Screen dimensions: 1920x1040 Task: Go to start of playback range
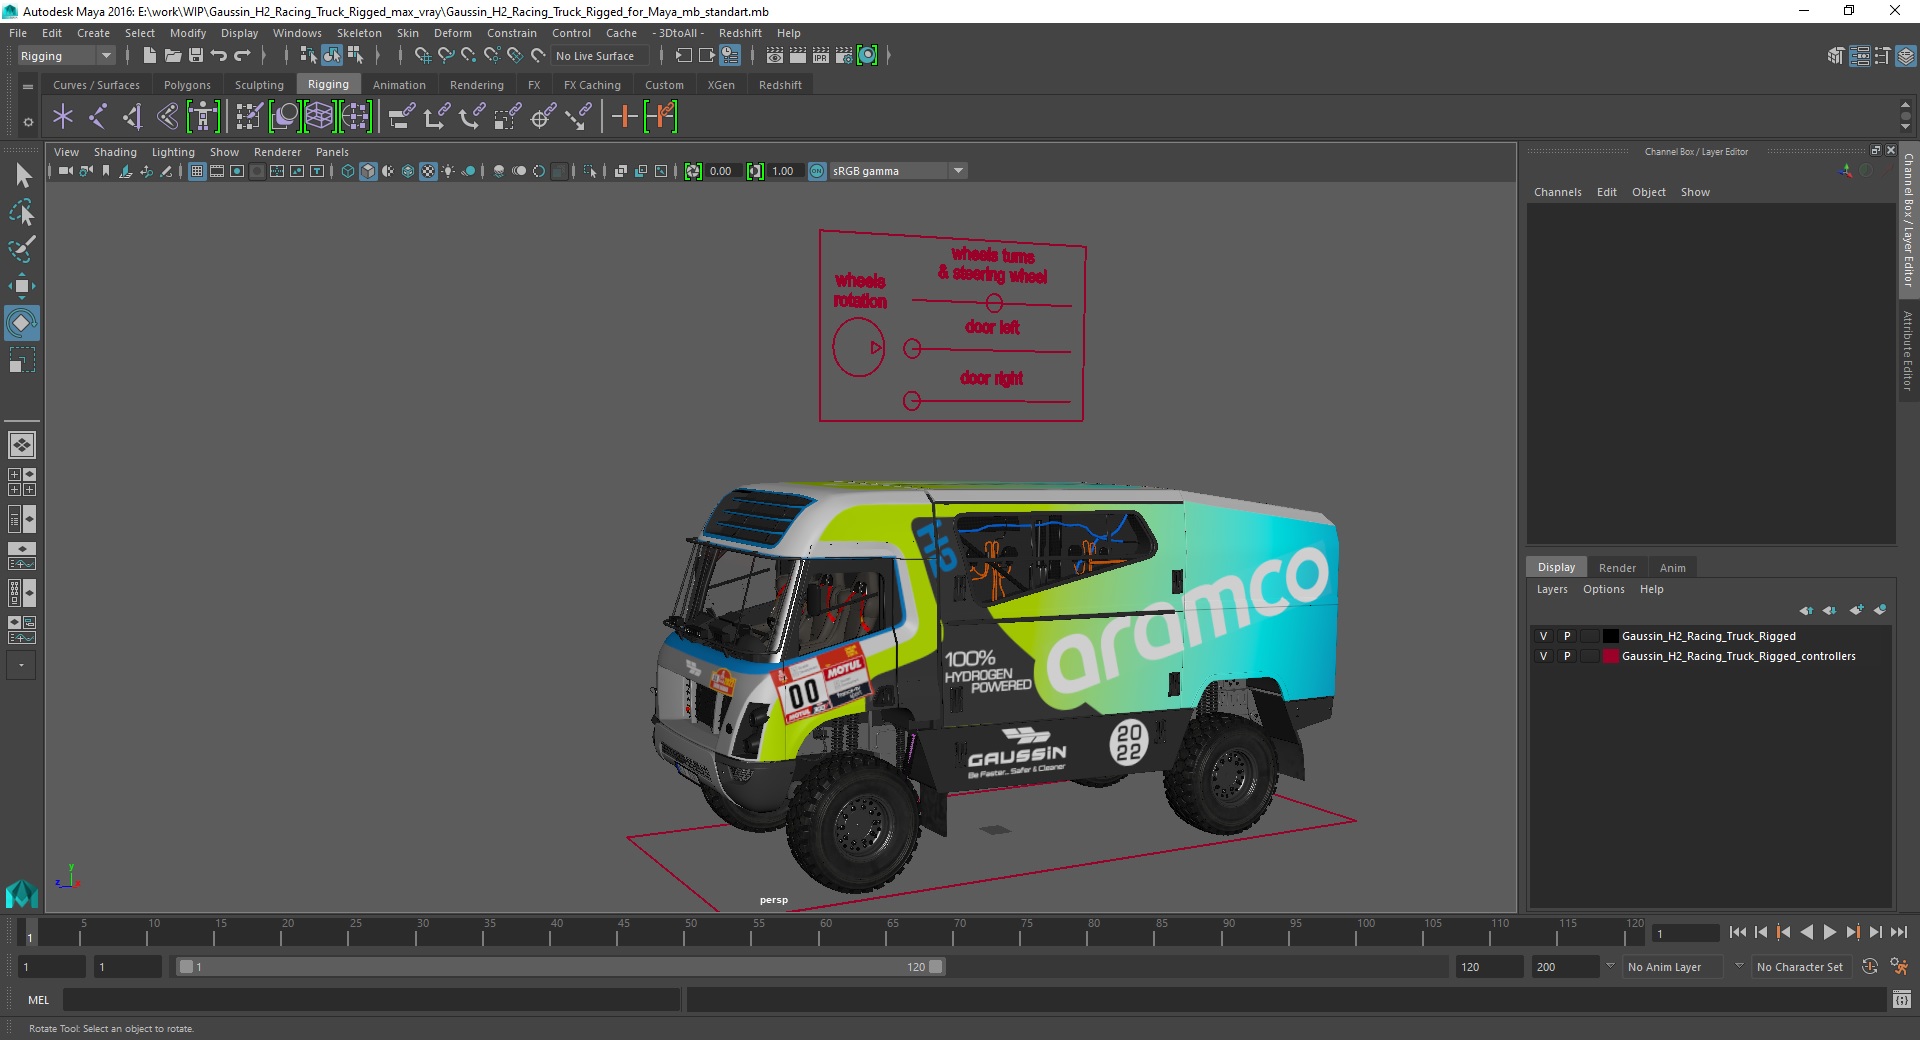[1737, 932]
